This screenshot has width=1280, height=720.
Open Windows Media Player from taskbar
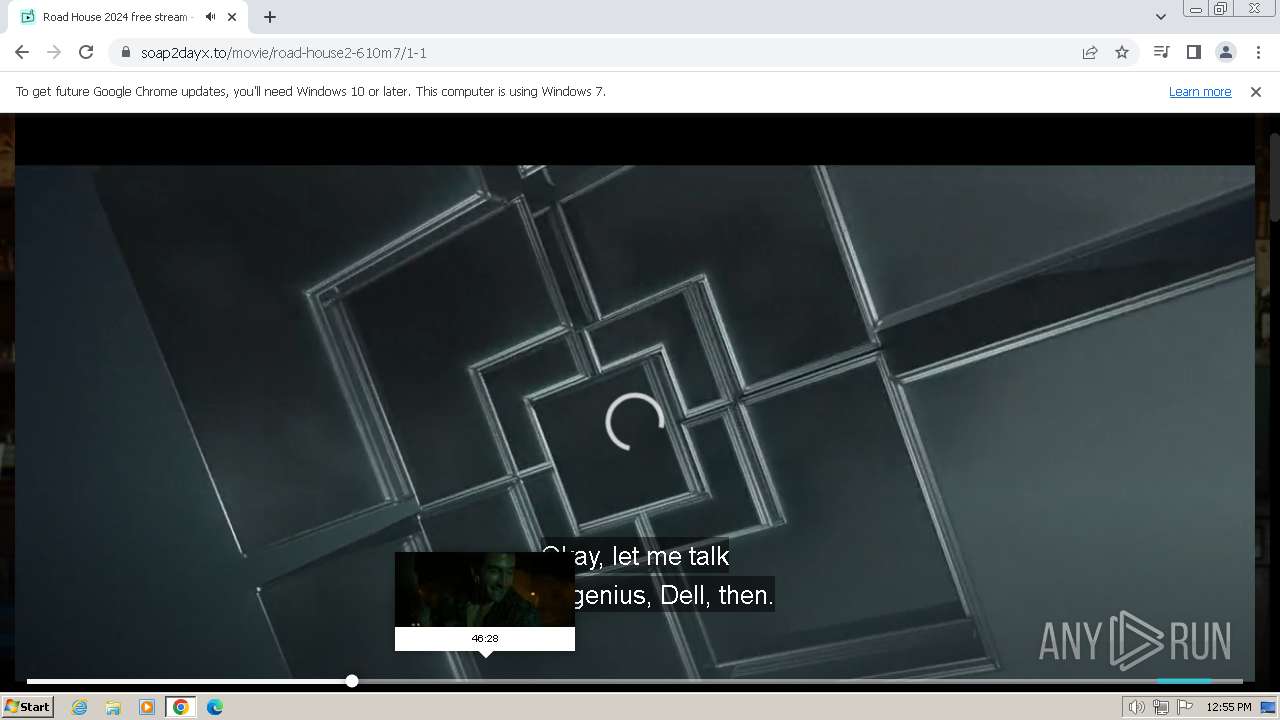pos(147,707)
